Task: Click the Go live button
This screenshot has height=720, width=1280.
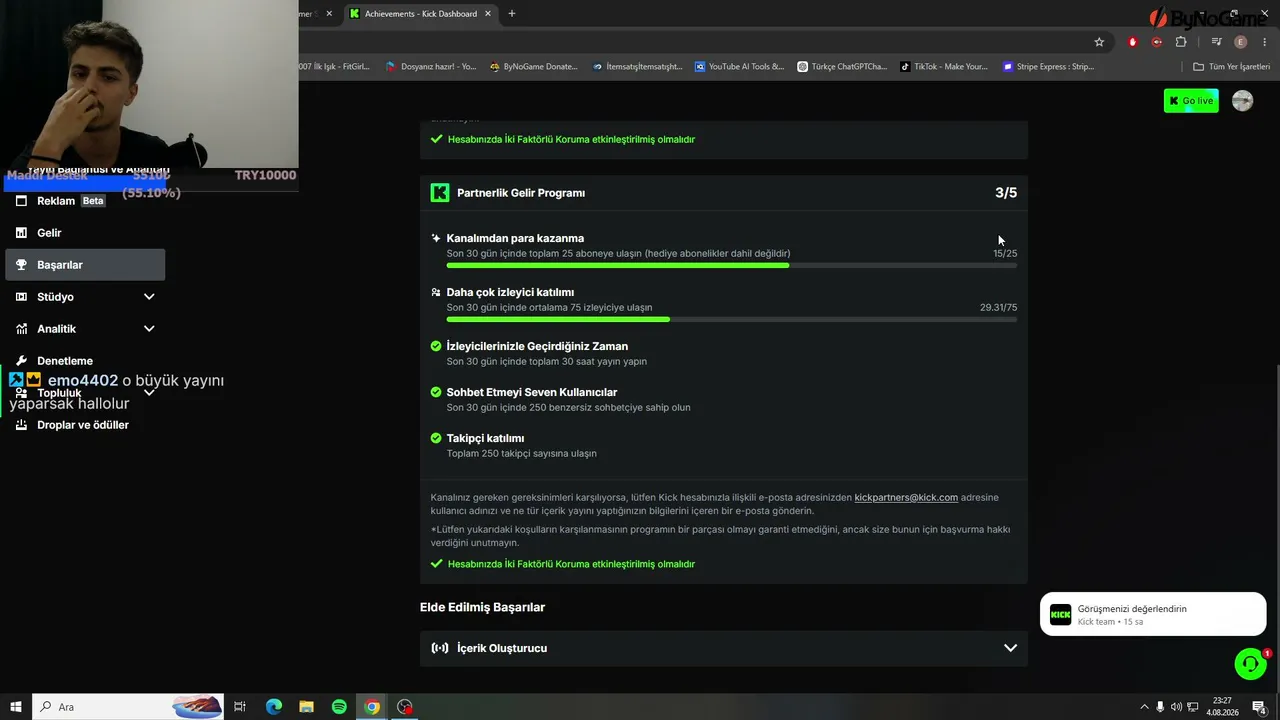Action: (1191, 101)
